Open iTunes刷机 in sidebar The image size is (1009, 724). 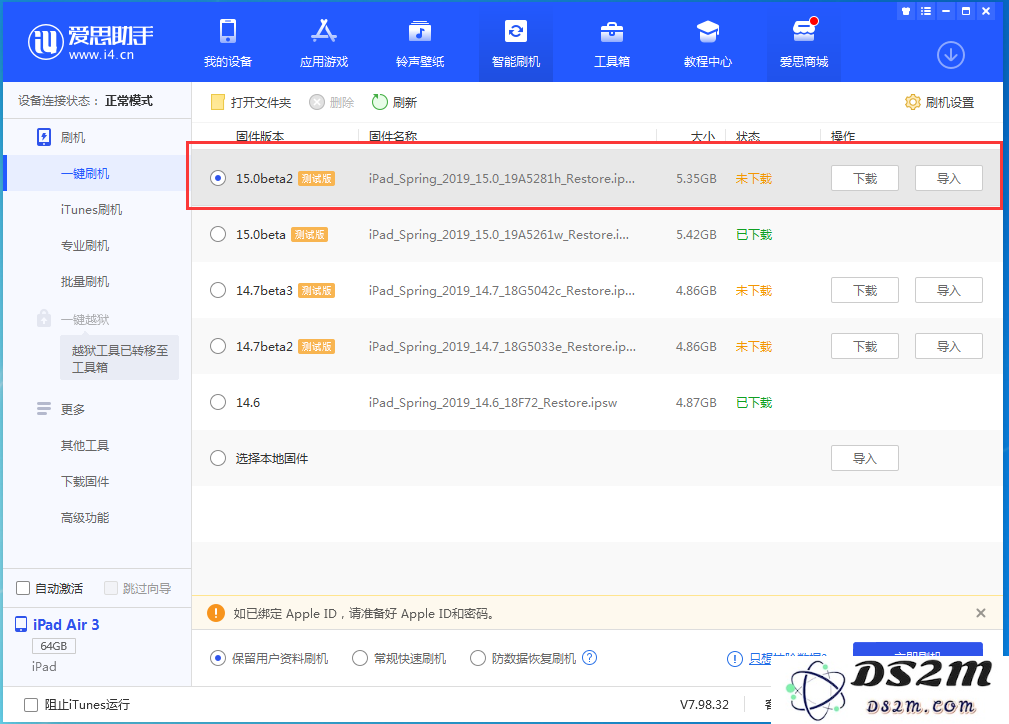91,209
